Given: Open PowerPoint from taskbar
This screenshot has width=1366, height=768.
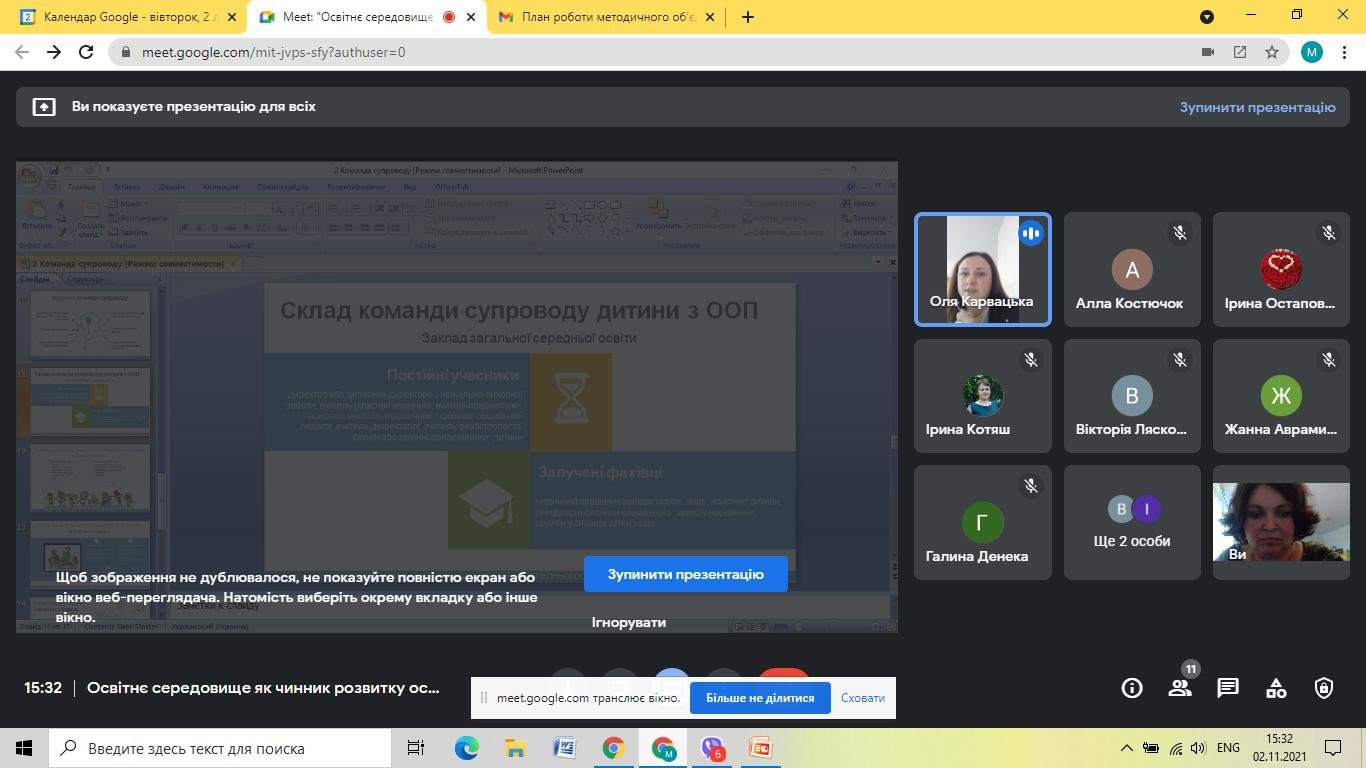Looking at the screenshot, I should pyautogui.click(x=761, y=748).
